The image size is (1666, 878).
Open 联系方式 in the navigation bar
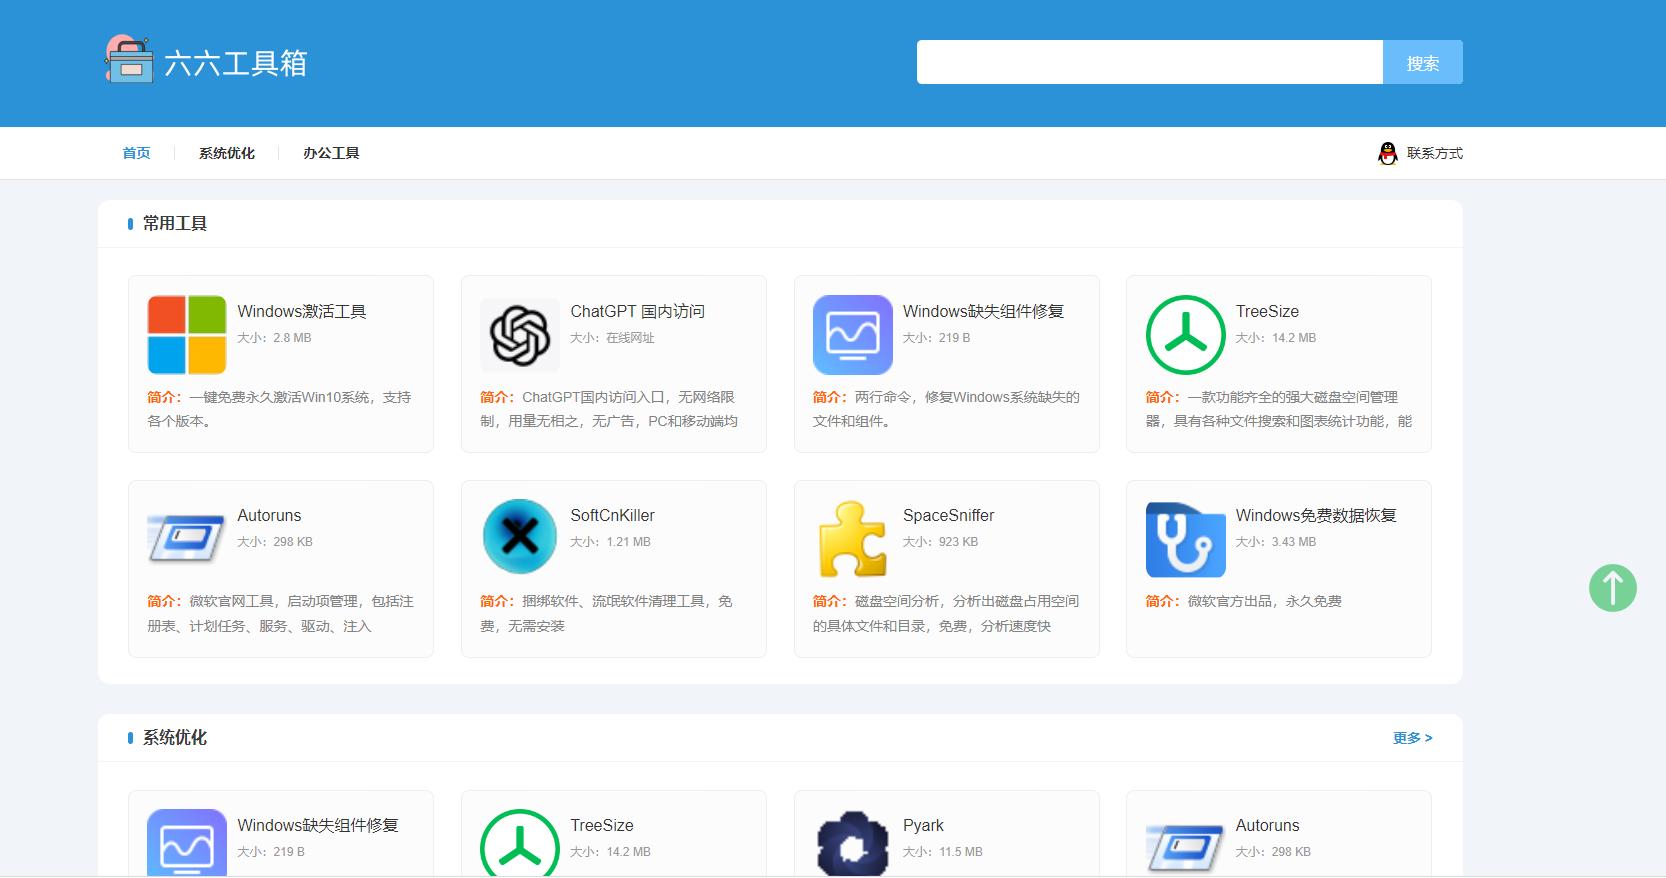(1434, 153)
